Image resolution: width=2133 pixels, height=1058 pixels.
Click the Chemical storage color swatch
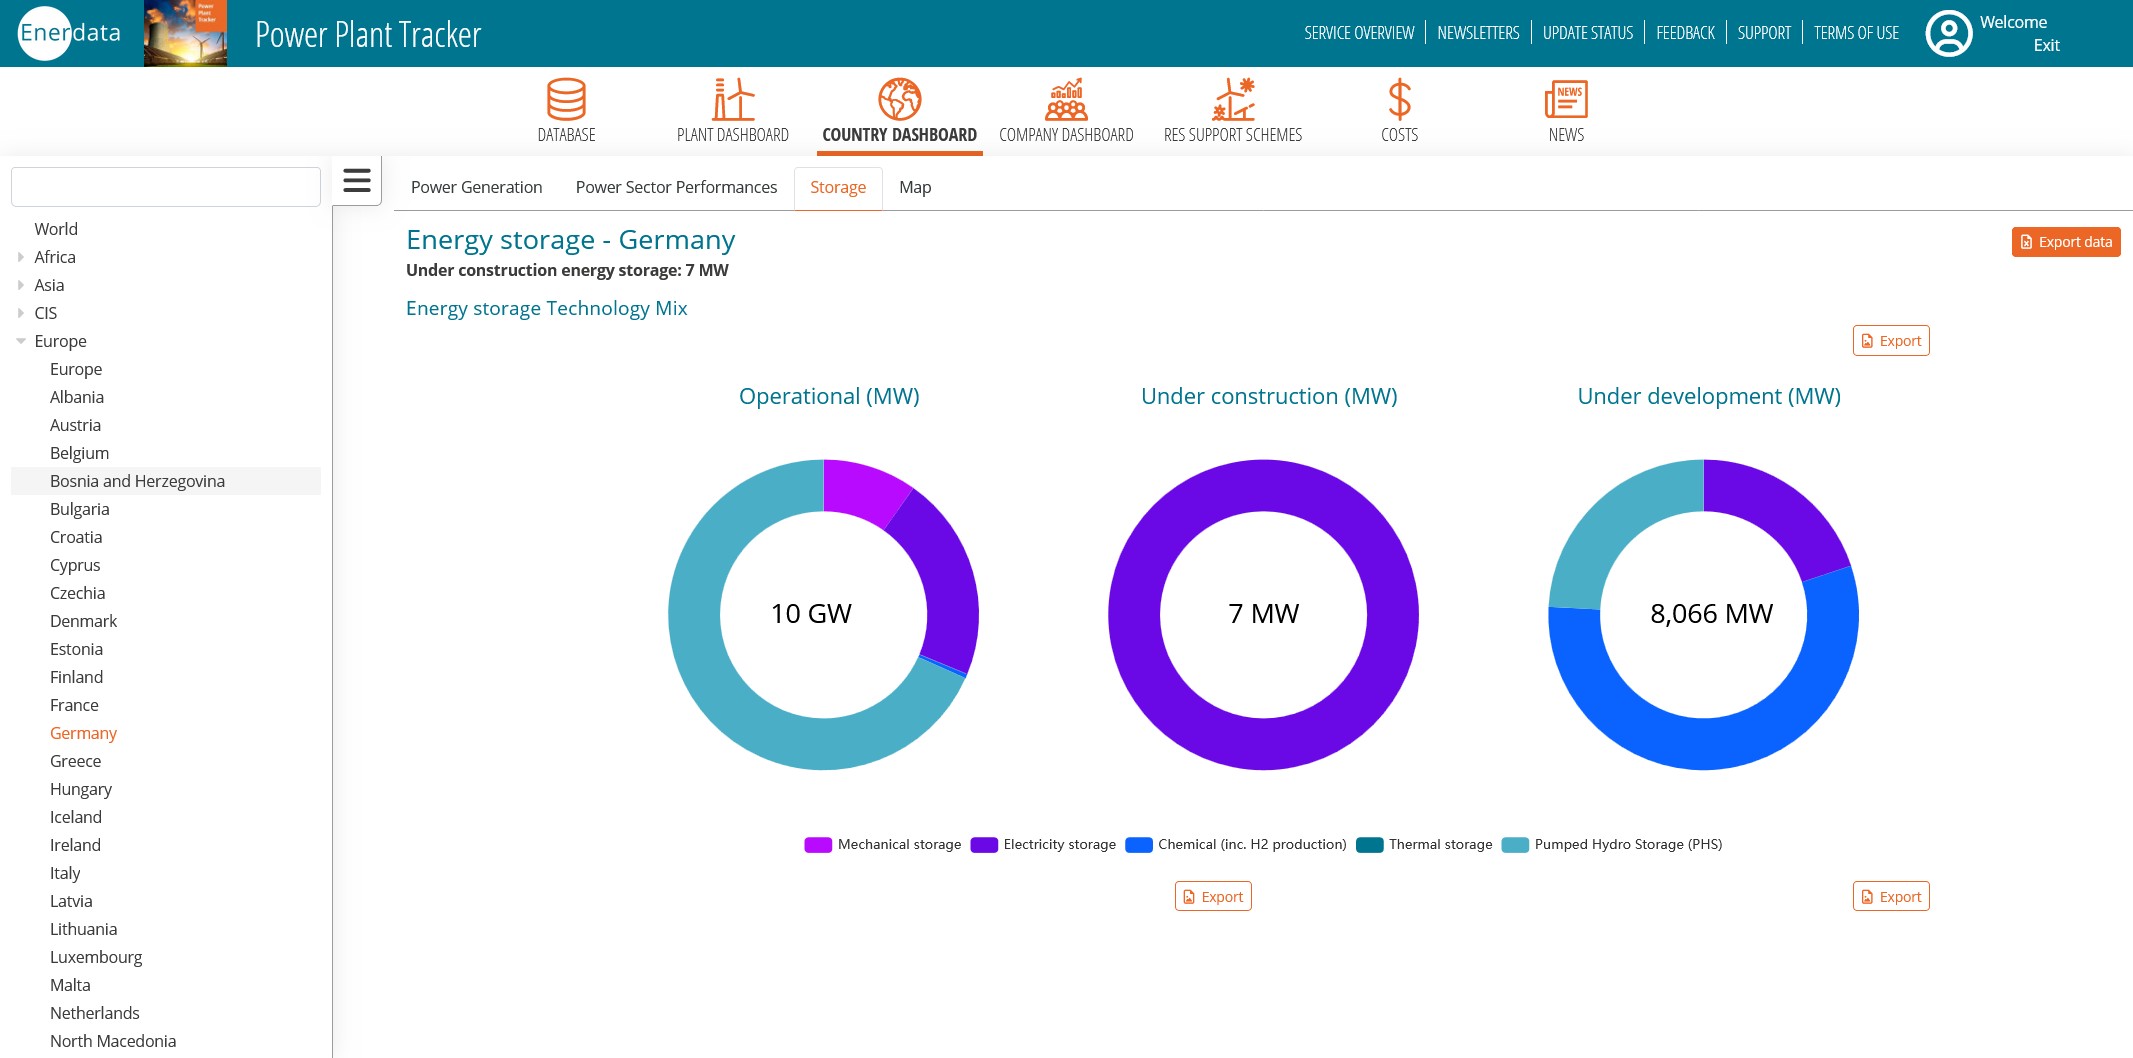pos(1138,845)
